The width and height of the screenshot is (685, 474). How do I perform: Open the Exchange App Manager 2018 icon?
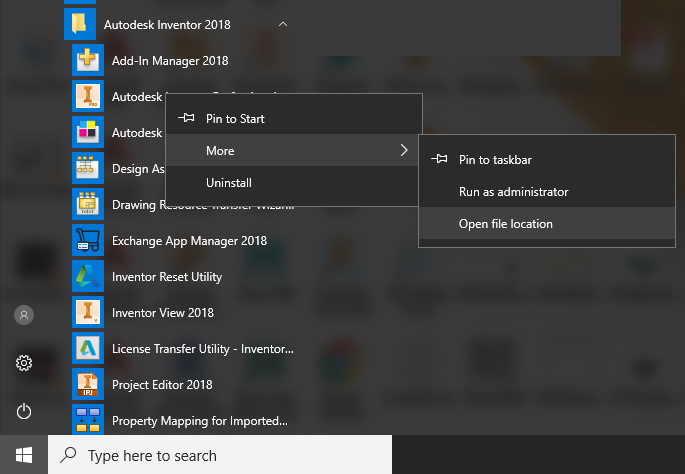tap(88, 240)
